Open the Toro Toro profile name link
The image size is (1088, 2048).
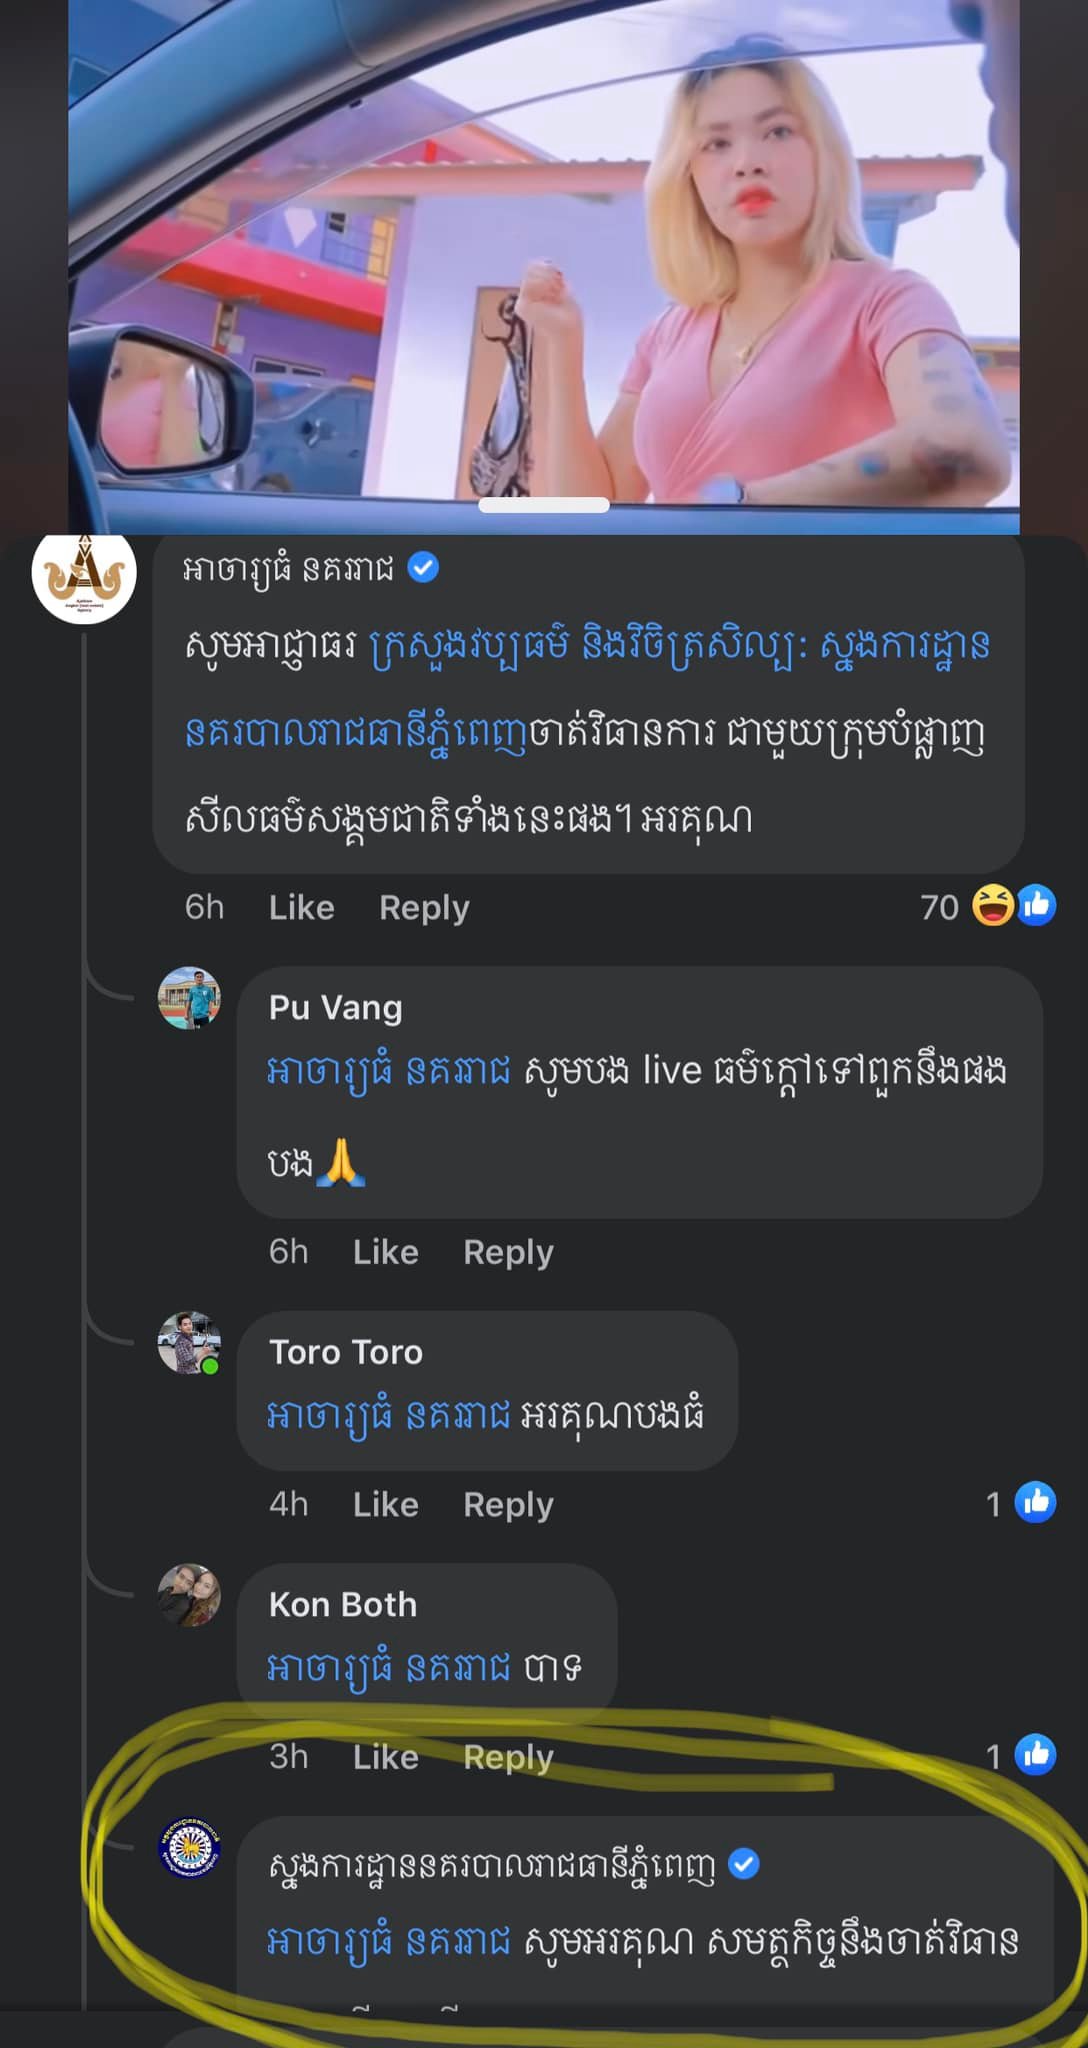[x=346, y=1352]
